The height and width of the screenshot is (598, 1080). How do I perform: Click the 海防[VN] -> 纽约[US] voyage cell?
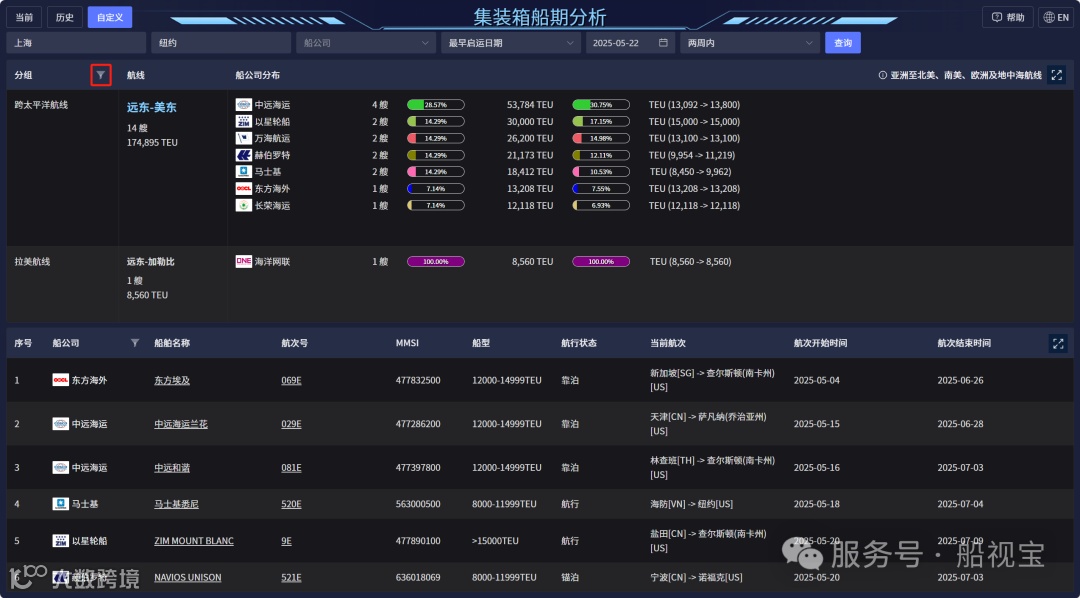(x=692, y=504)
